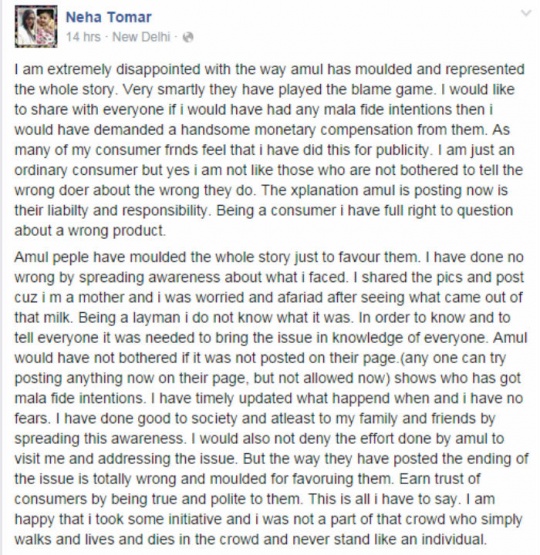Viewport: 540px width, 555px height.
Task: Open Neha Tomar's profile picture thumbnail
Action: pyautogui.click(x=36, y=27)
